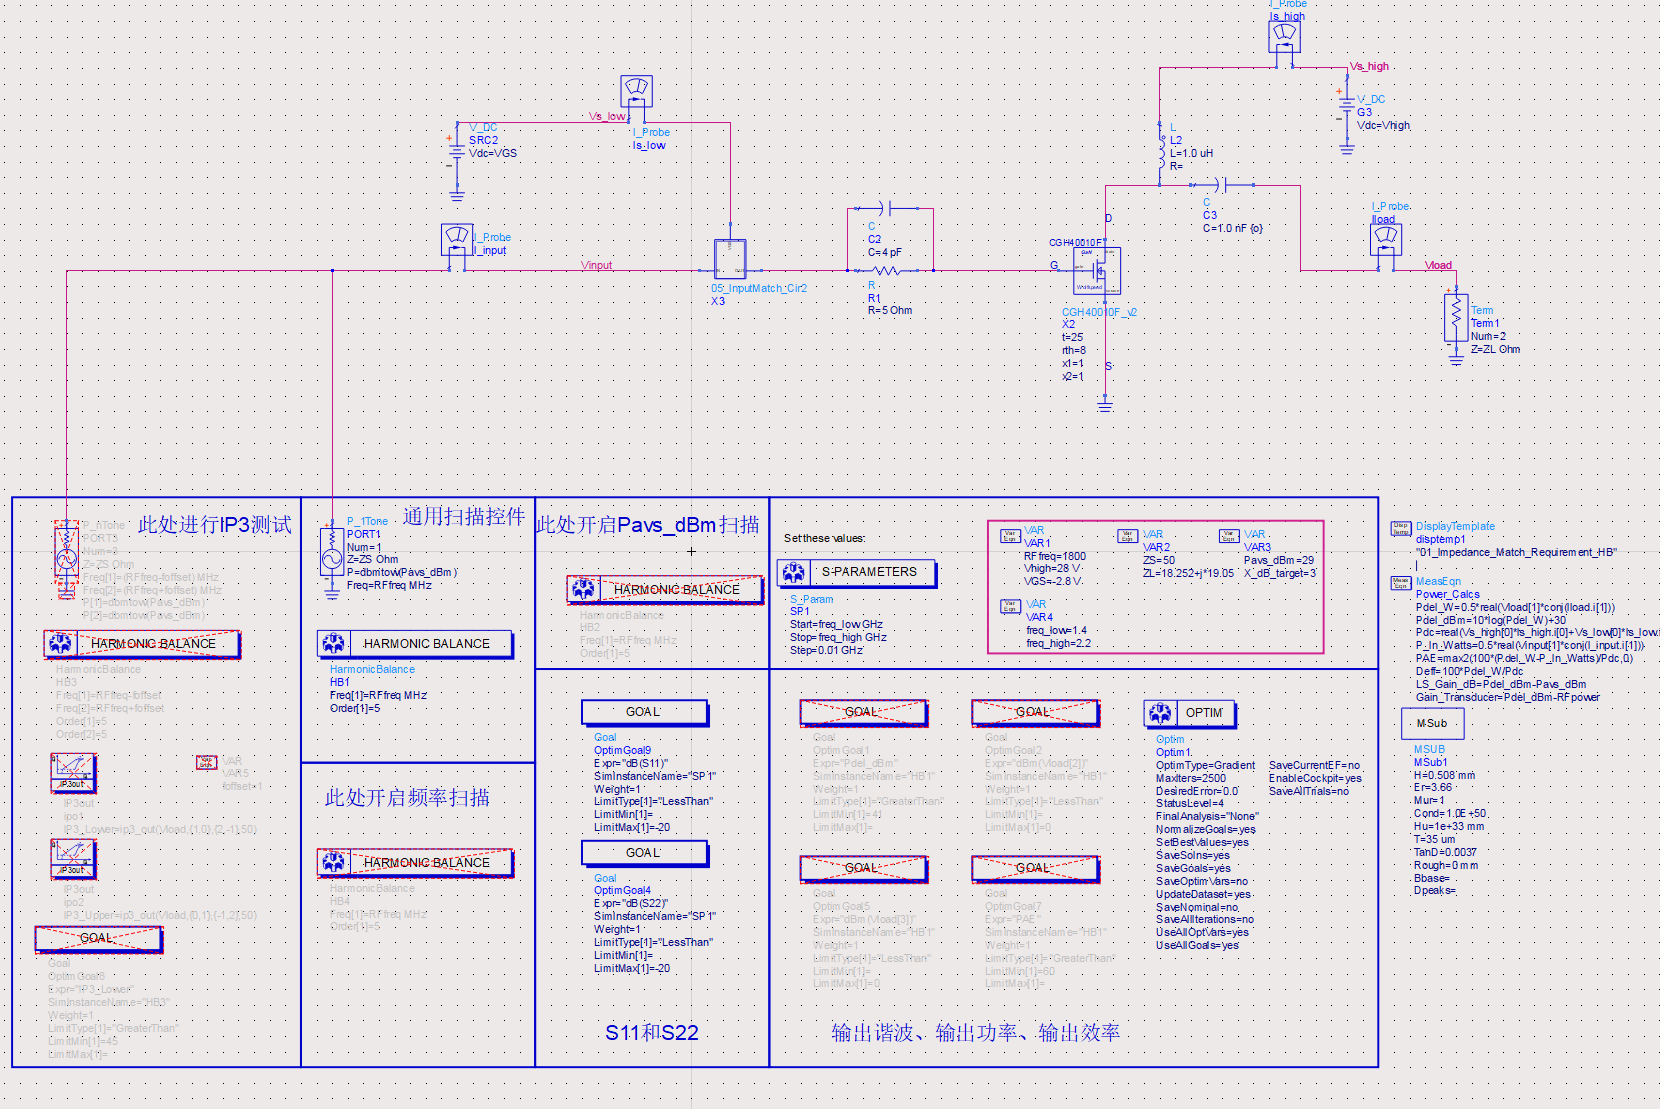
Task: Select inductor L2 symbol
Action: click(x=1160, y=152)
